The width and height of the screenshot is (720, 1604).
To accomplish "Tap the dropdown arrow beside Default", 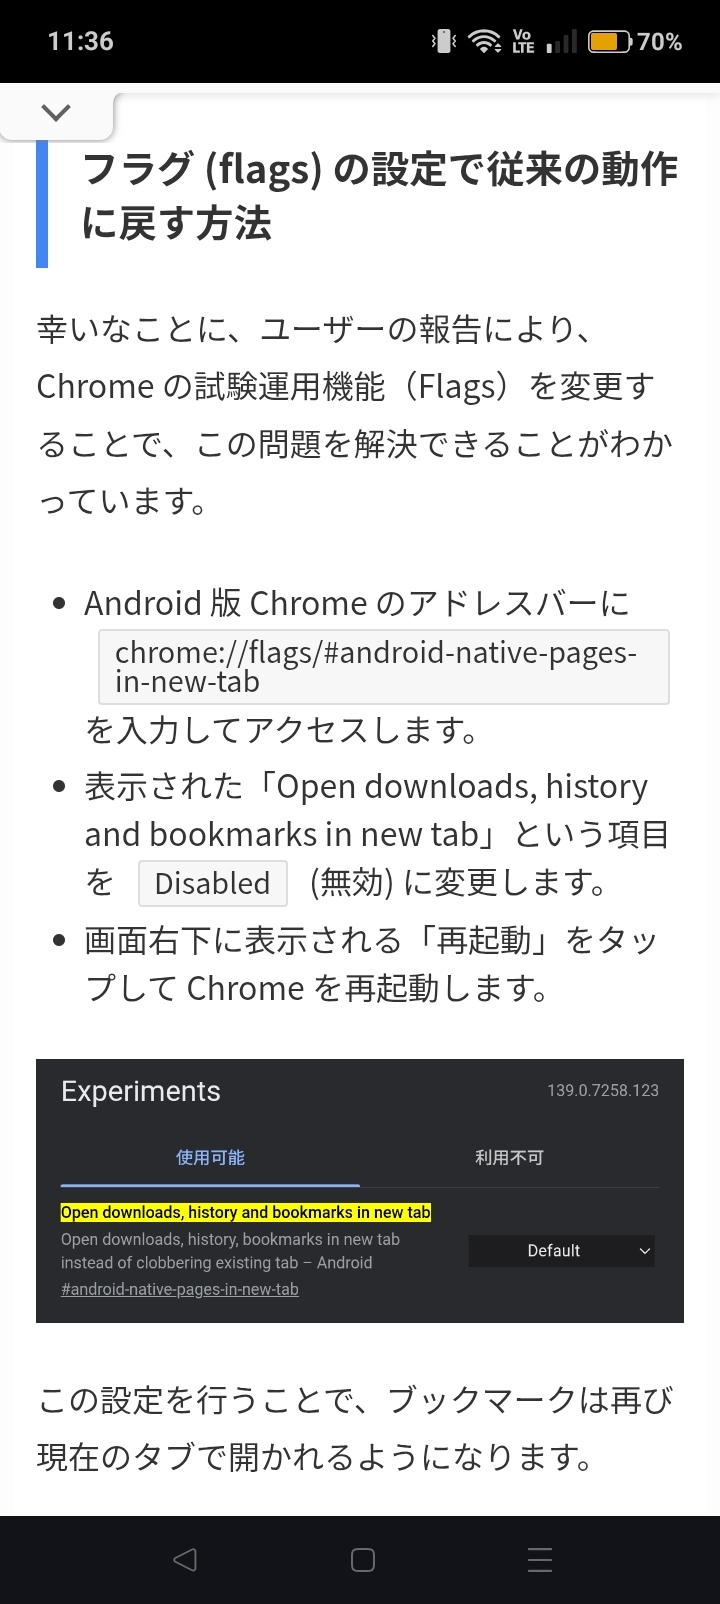I will point(645,1251).
